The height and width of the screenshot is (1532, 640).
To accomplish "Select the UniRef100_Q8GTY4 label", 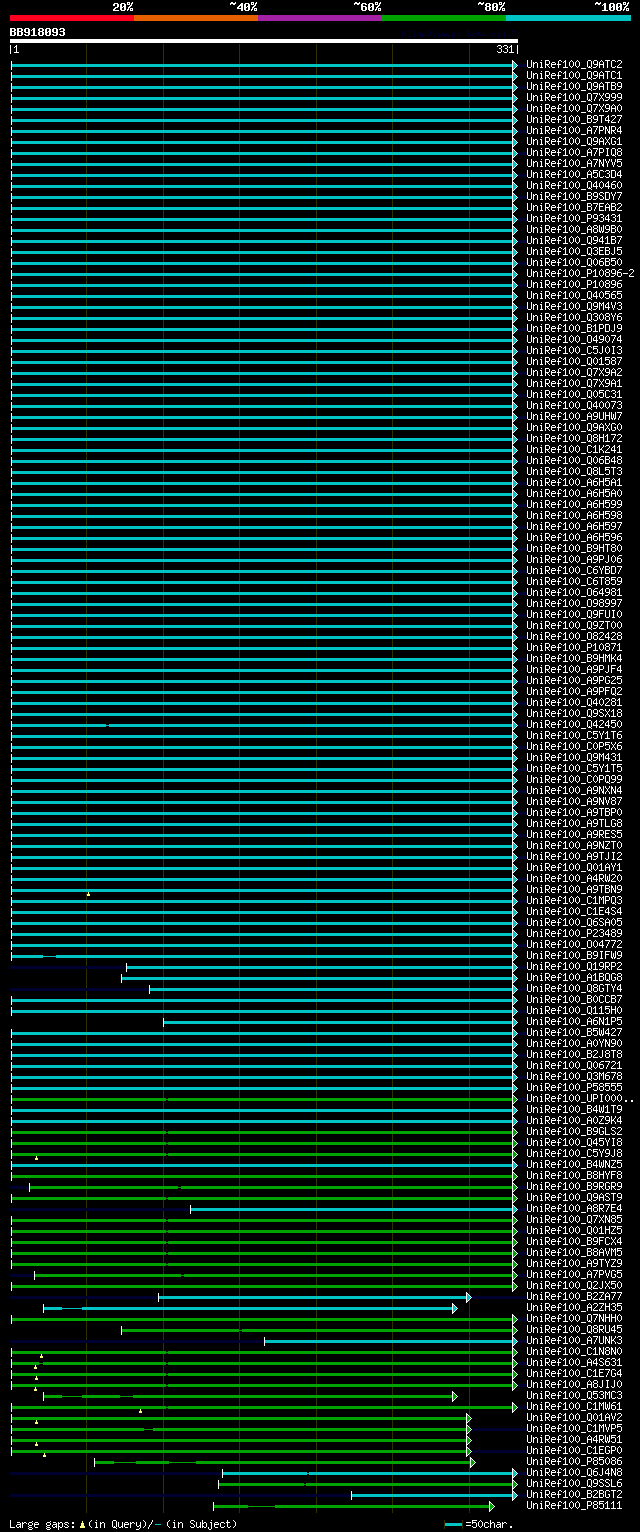I will click(x=574, y=989).
